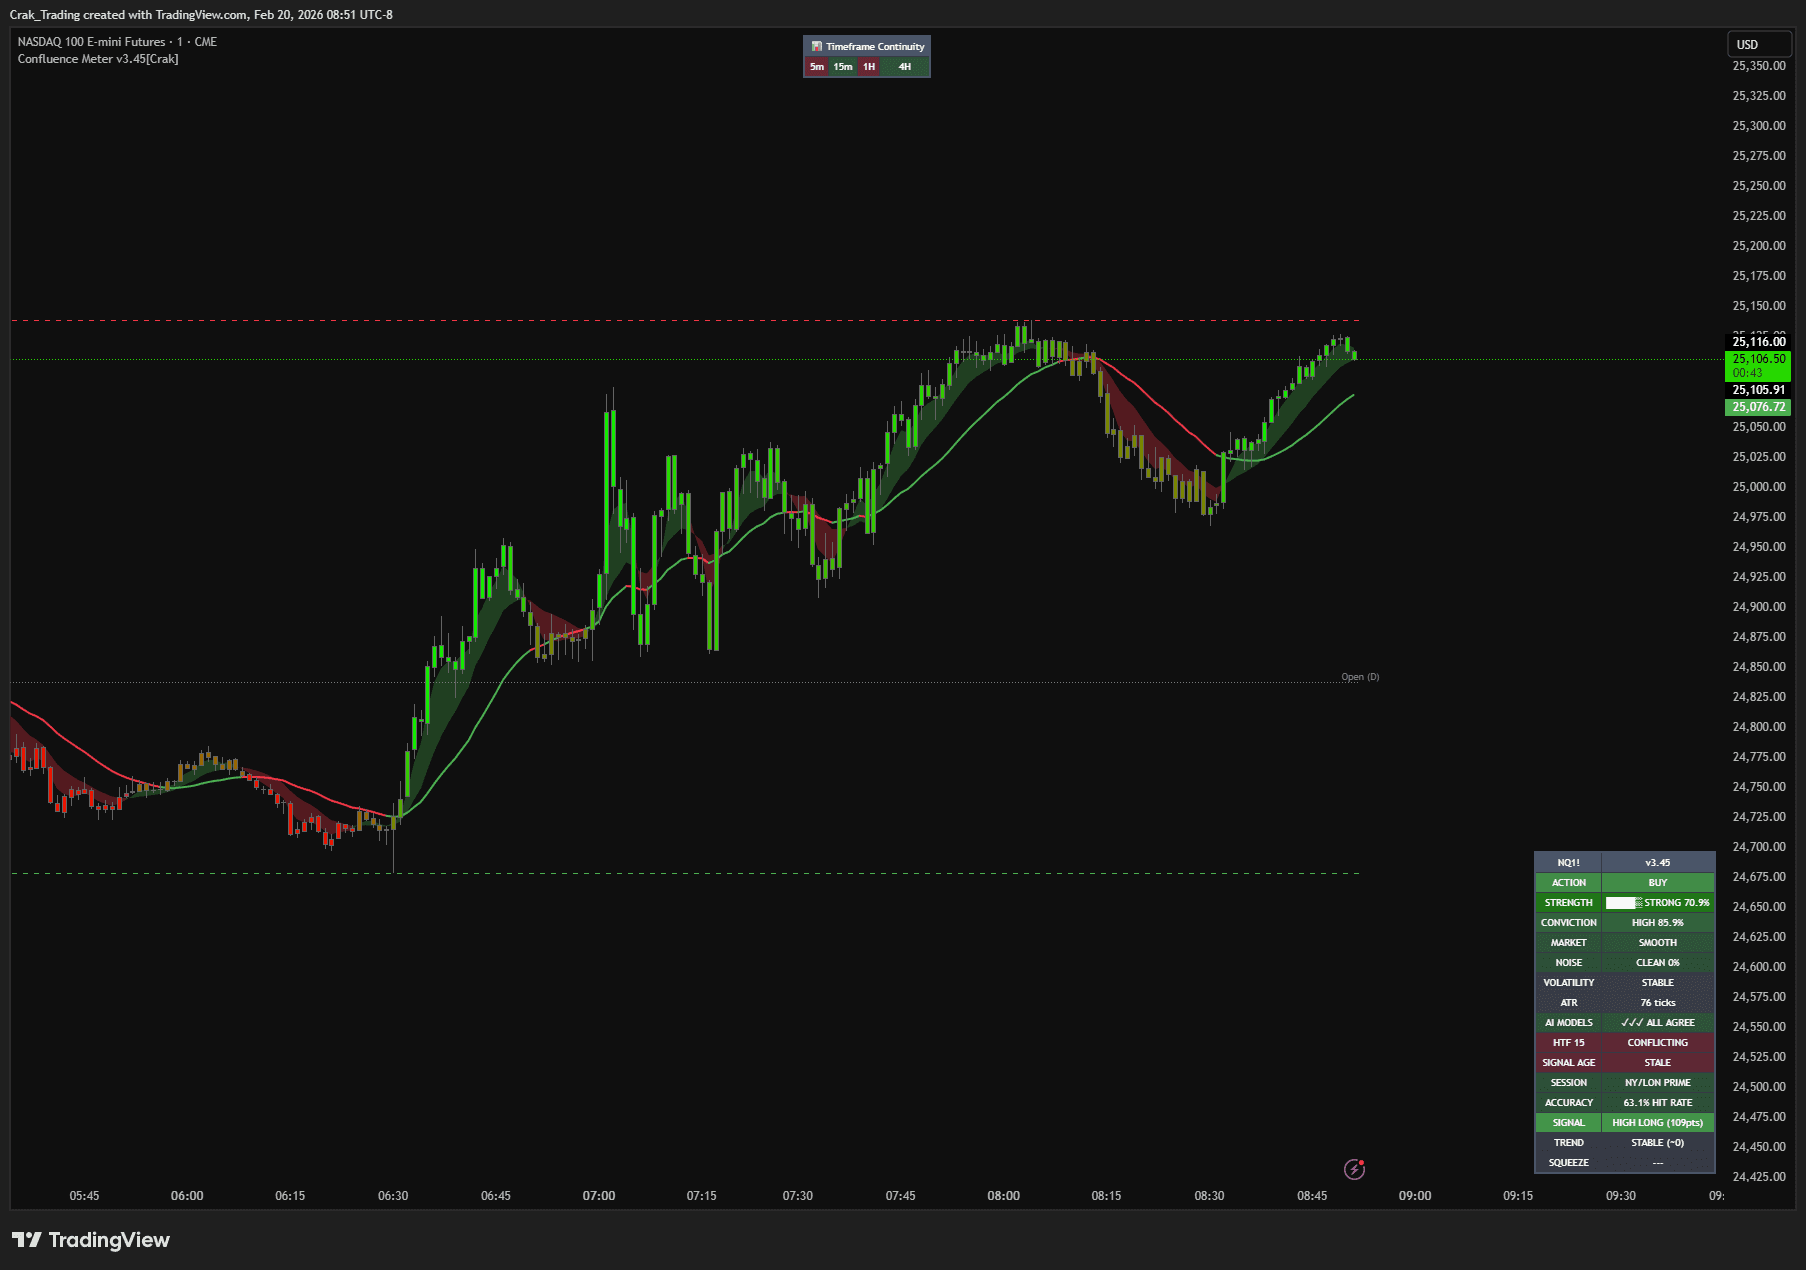Click the STRENGTH bar showing STRONG 70.9%
This screenshot has width=1806, height=1270.
[1658, 903]
